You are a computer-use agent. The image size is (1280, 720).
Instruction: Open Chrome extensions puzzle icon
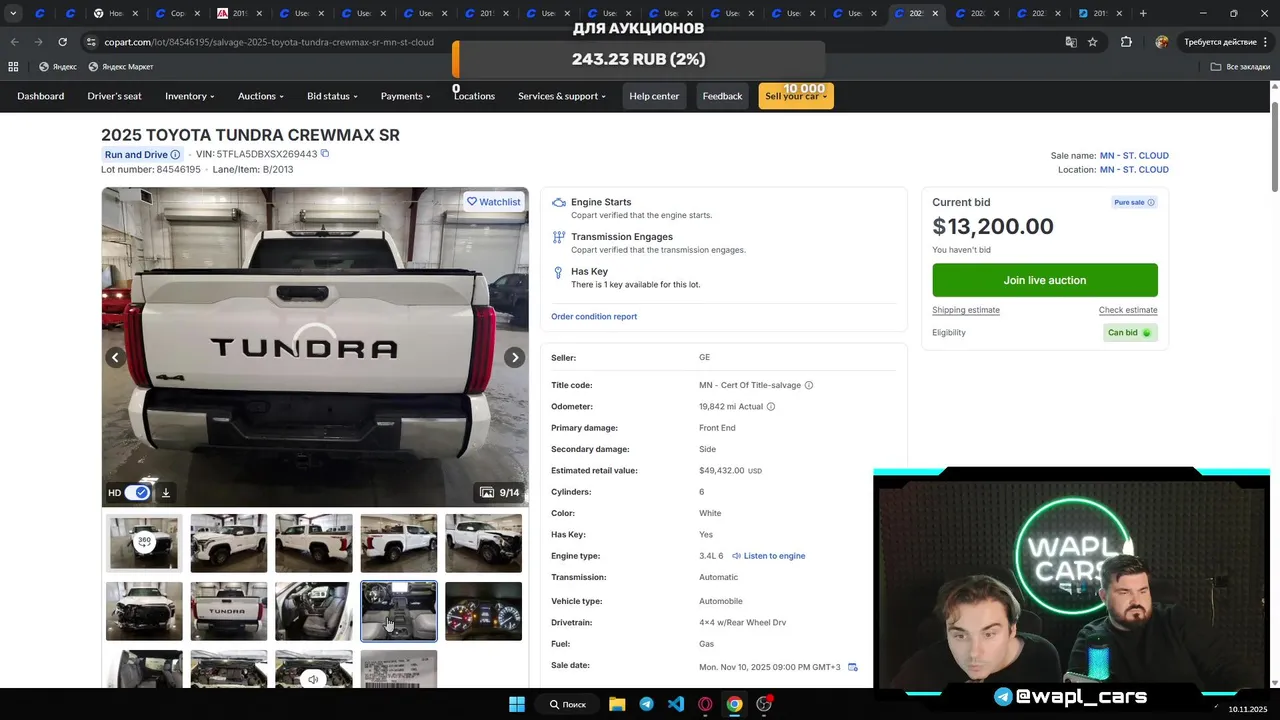click(x=1126, y=42)
